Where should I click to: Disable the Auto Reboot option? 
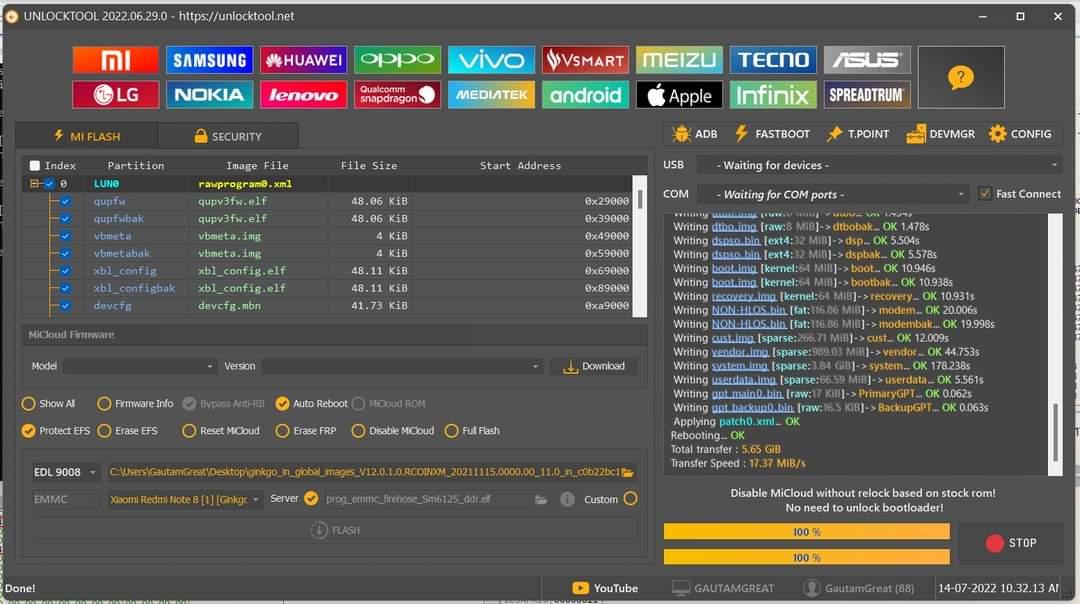(282, 404)
